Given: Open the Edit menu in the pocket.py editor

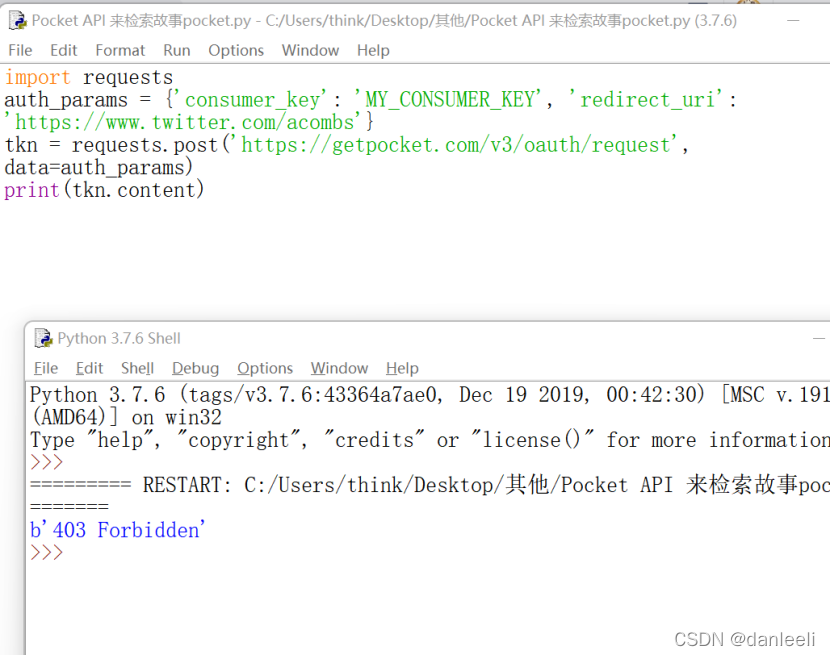Looking at the screenshot, I should click(x=64, y=50).
